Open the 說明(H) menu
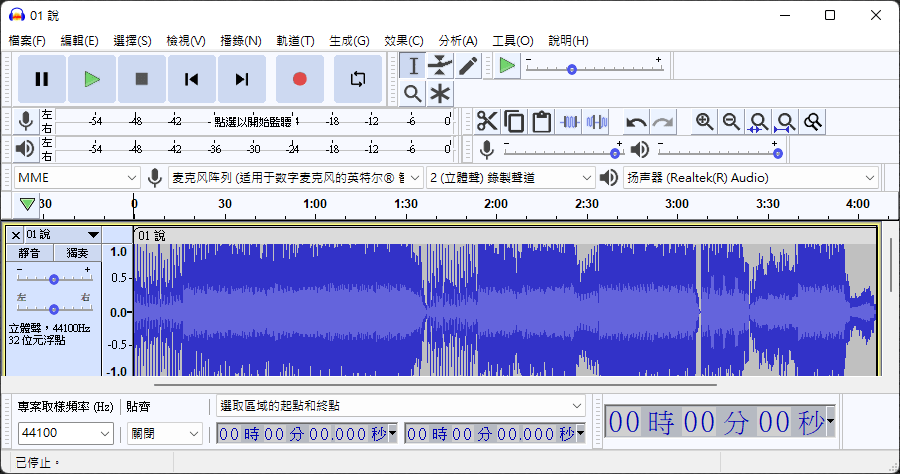Viewport: 900px width, 474px height. 568,41
